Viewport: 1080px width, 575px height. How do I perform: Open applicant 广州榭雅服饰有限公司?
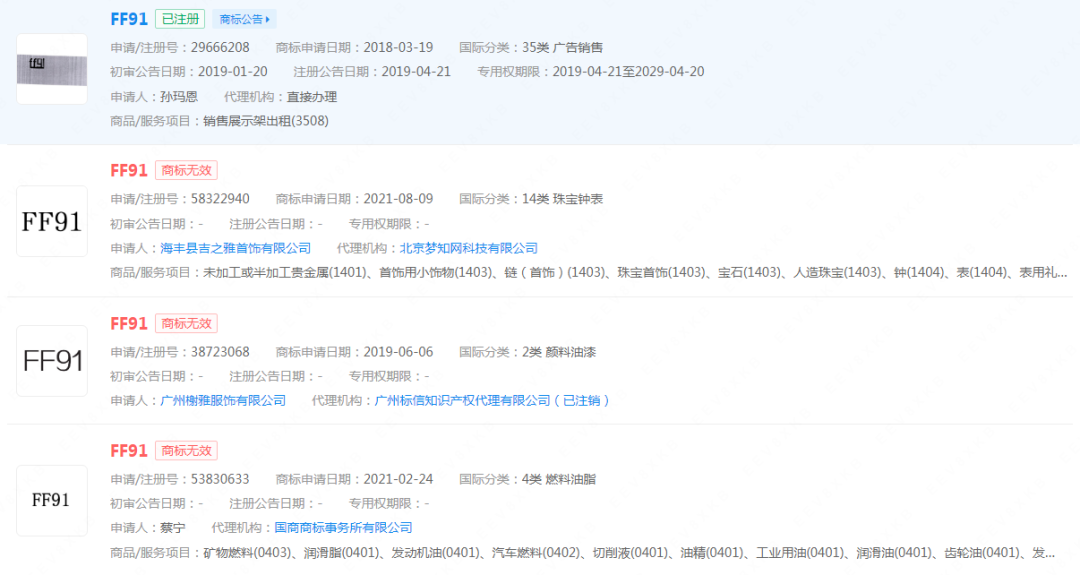point(222,400)
